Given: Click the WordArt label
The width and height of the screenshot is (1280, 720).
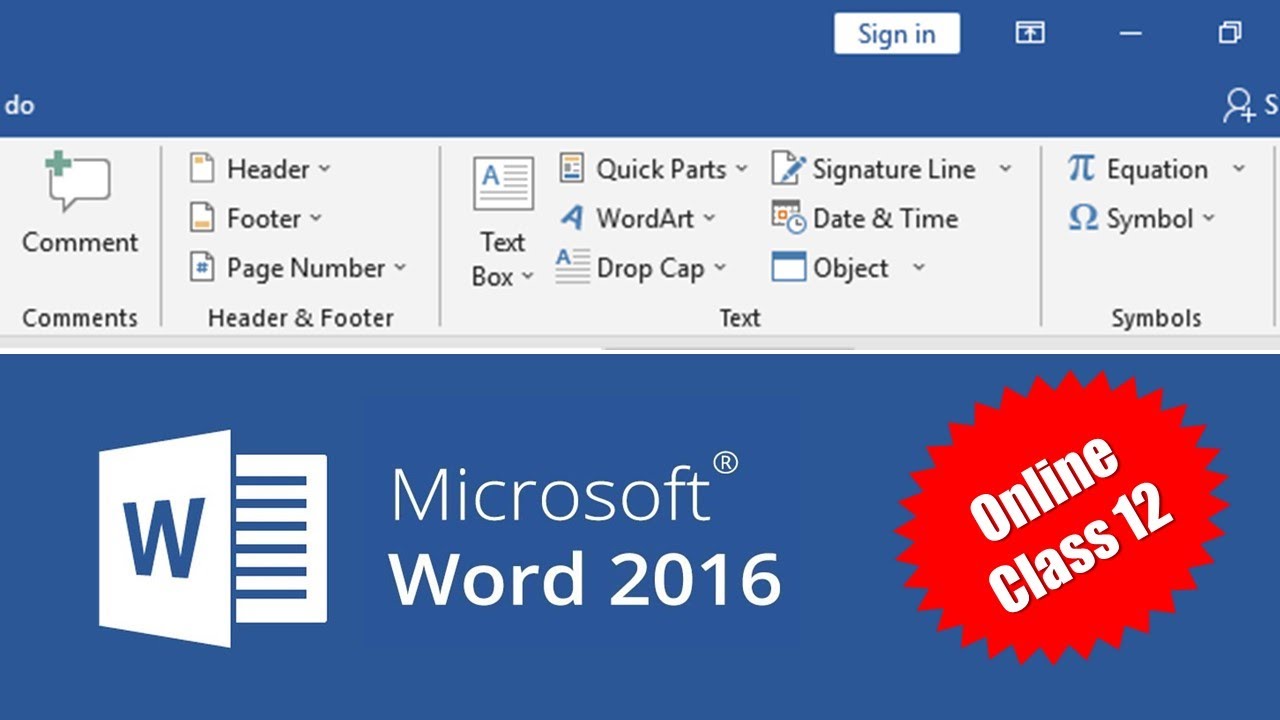Looking at the screenshot, I should tap(645, 218).
